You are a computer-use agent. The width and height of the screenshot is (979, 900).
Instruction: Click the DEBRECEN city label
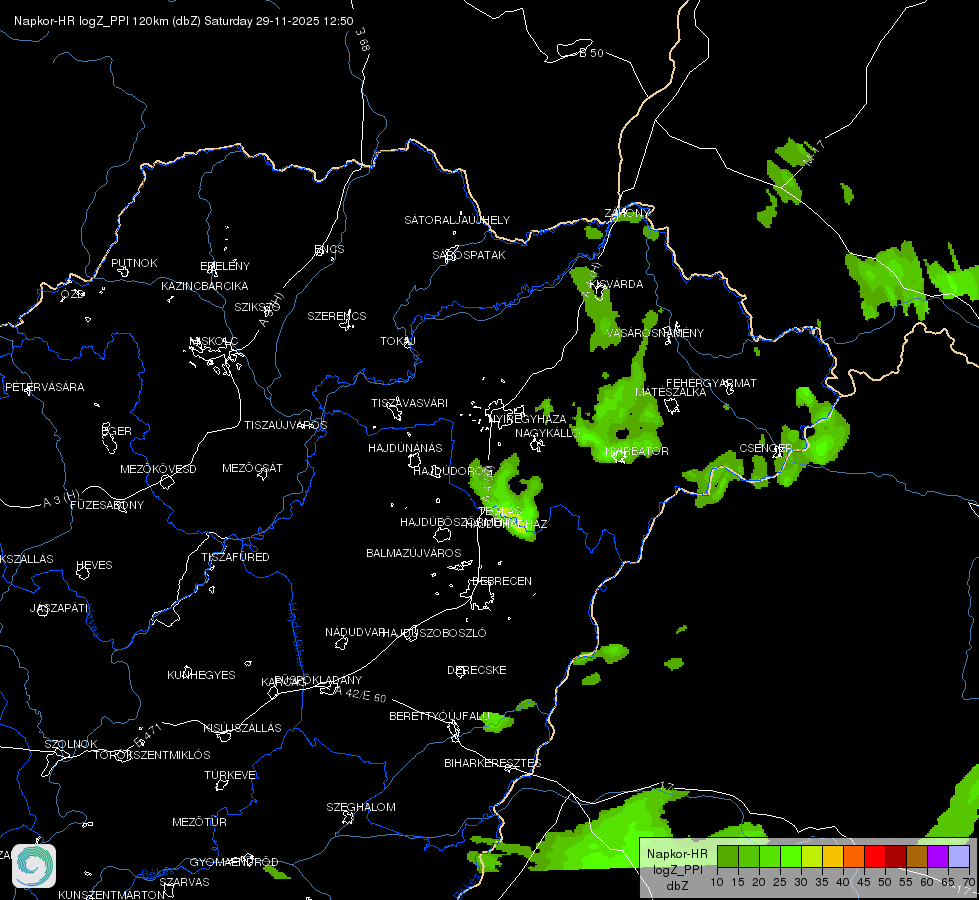tap(502, 581)
